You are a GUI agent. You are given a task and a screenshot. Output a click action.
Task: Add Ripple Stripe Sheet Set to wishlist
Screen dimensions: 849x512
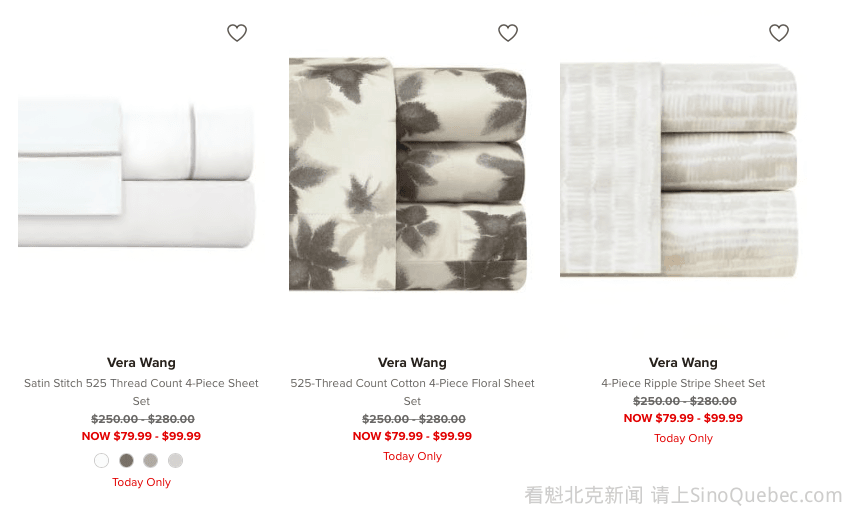point(779,33)
